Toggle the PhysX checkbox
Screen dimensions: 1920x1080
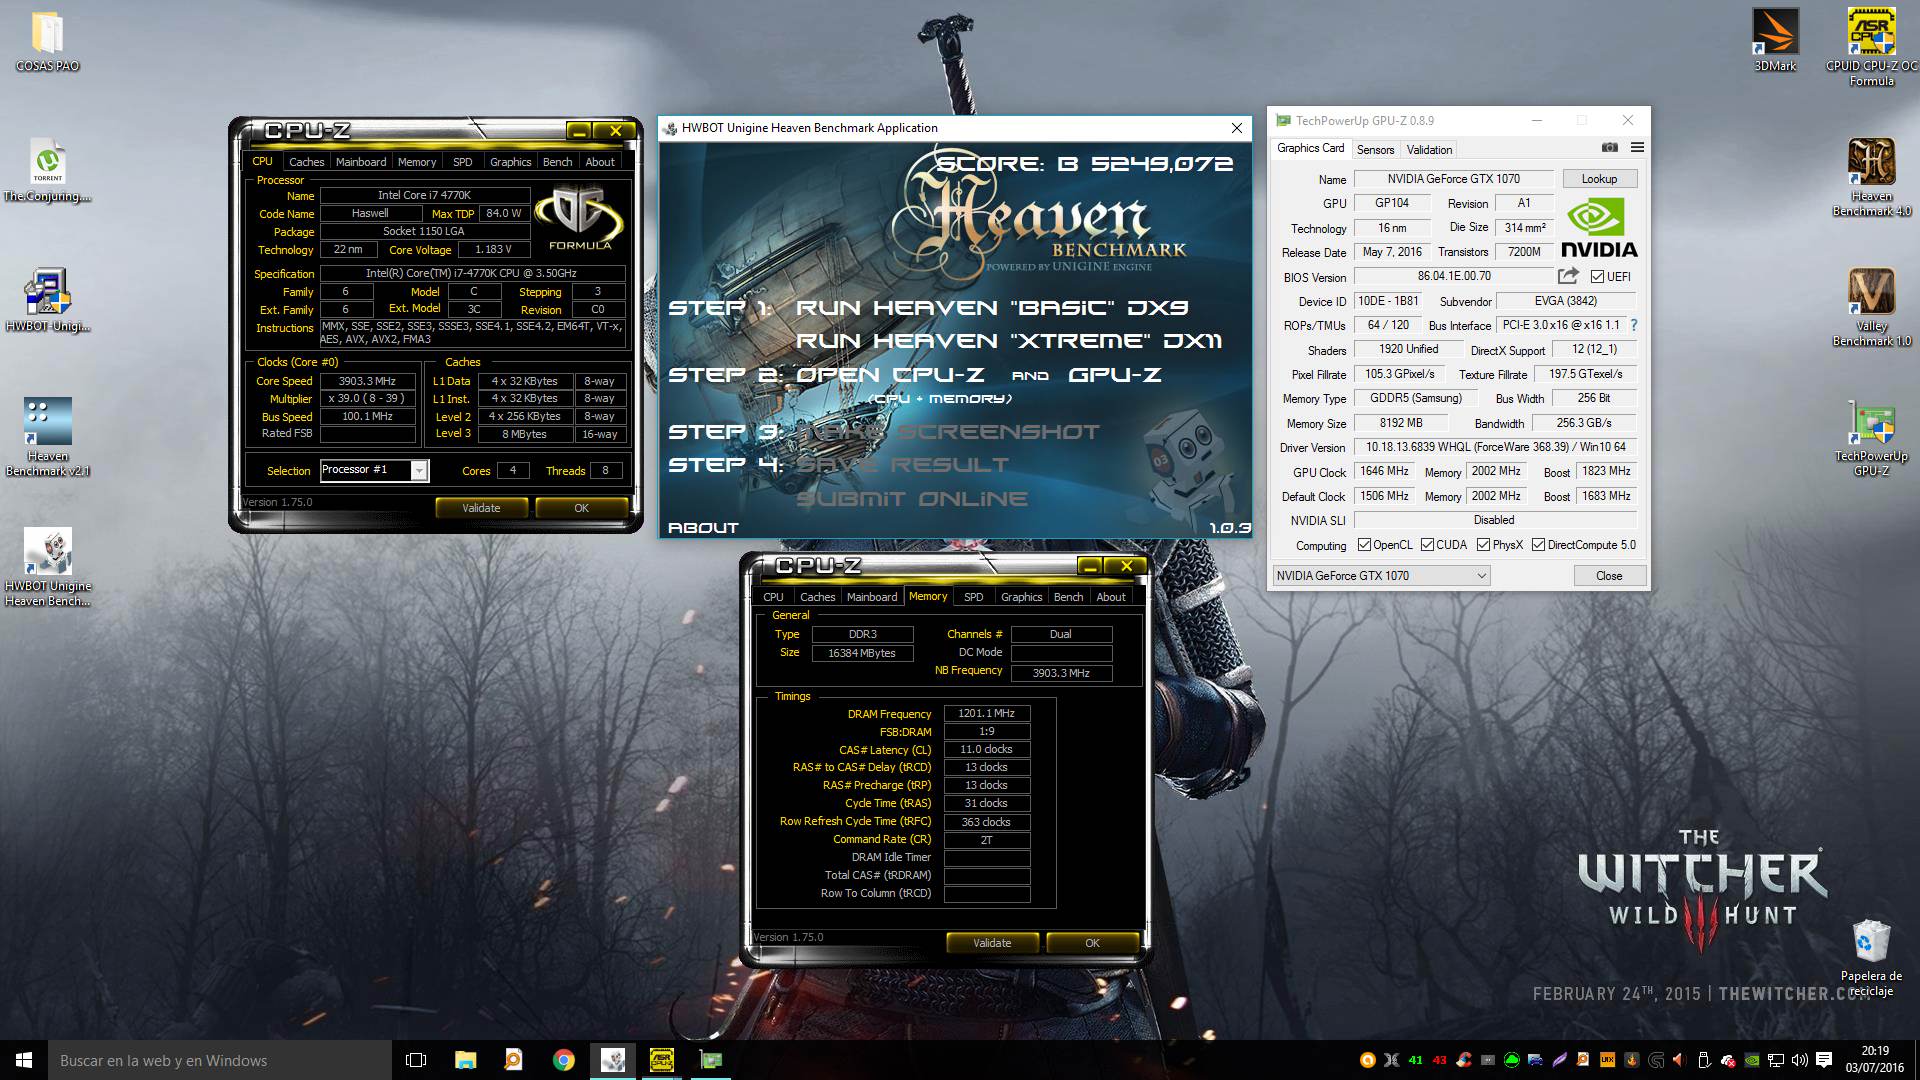[x=1483, y=545]
